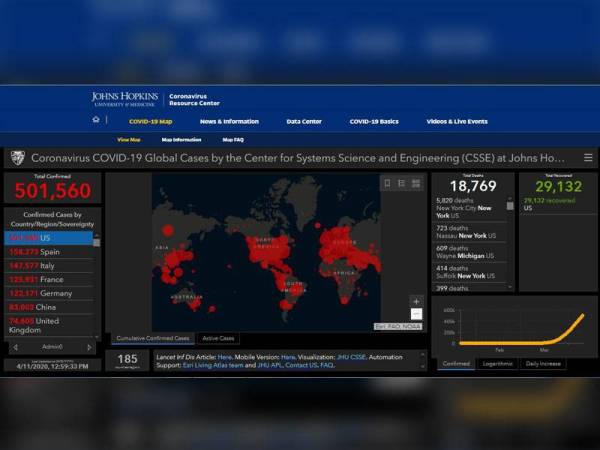Click the country list scrollbar thumb
The width and height of the screenshot is (600, 450).
(97, 243)
